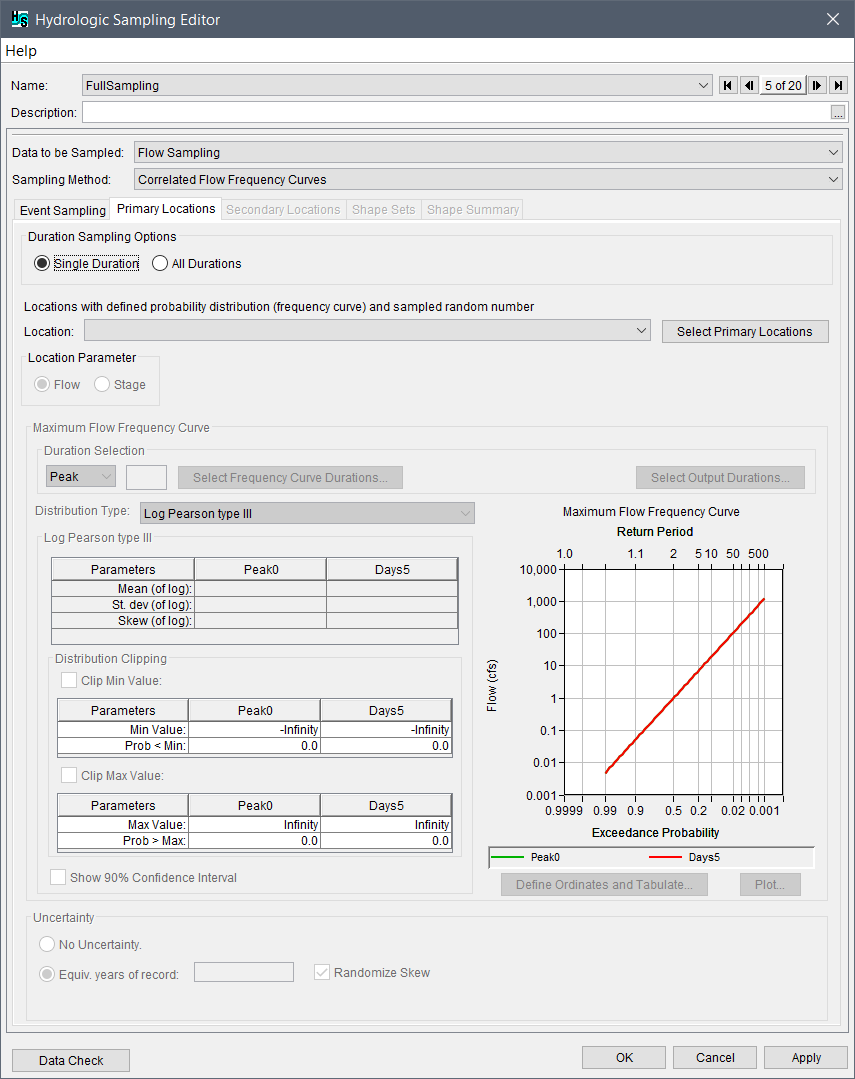The width and height of the screenshot is (855, 1079).
Task: Click the Peak0 Min Value cell
Action: [x=255, y=729]
